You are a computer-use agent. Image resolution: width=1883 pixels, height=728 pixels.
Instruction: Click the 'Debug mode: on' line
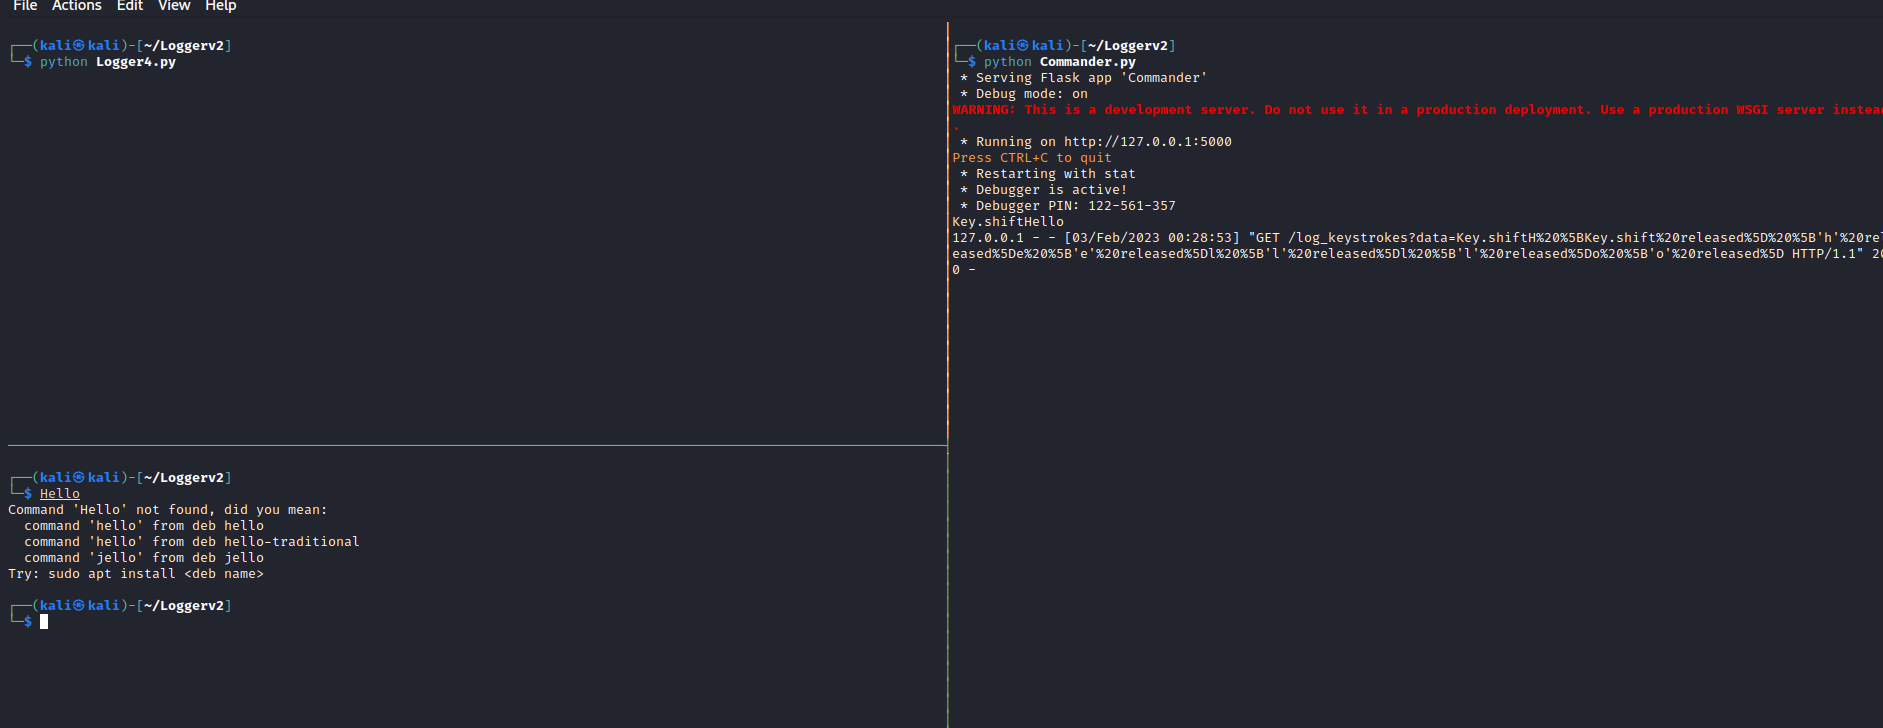[x=1031, y=94]
